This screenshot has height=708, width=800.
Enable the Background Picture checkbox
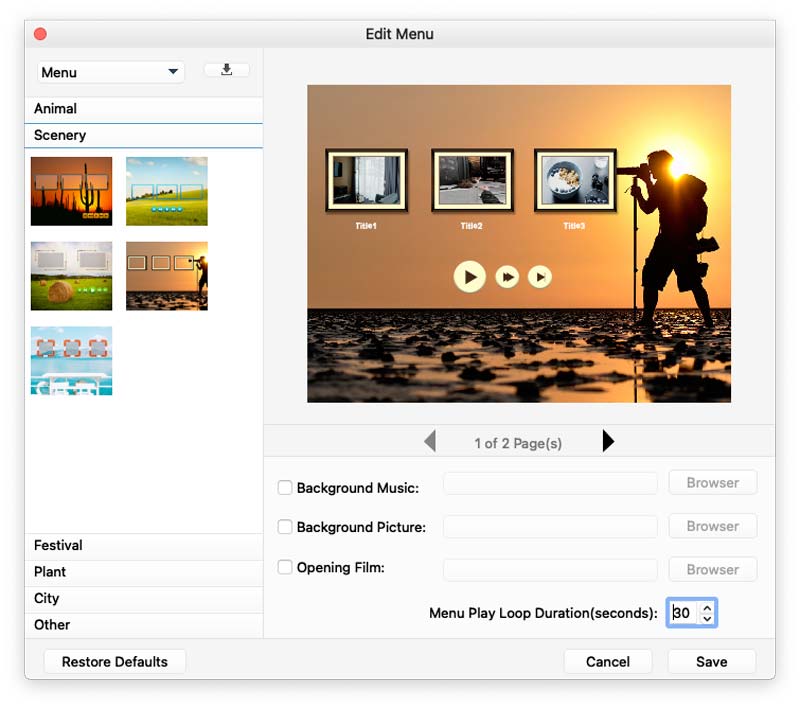[x=285, y=526]
